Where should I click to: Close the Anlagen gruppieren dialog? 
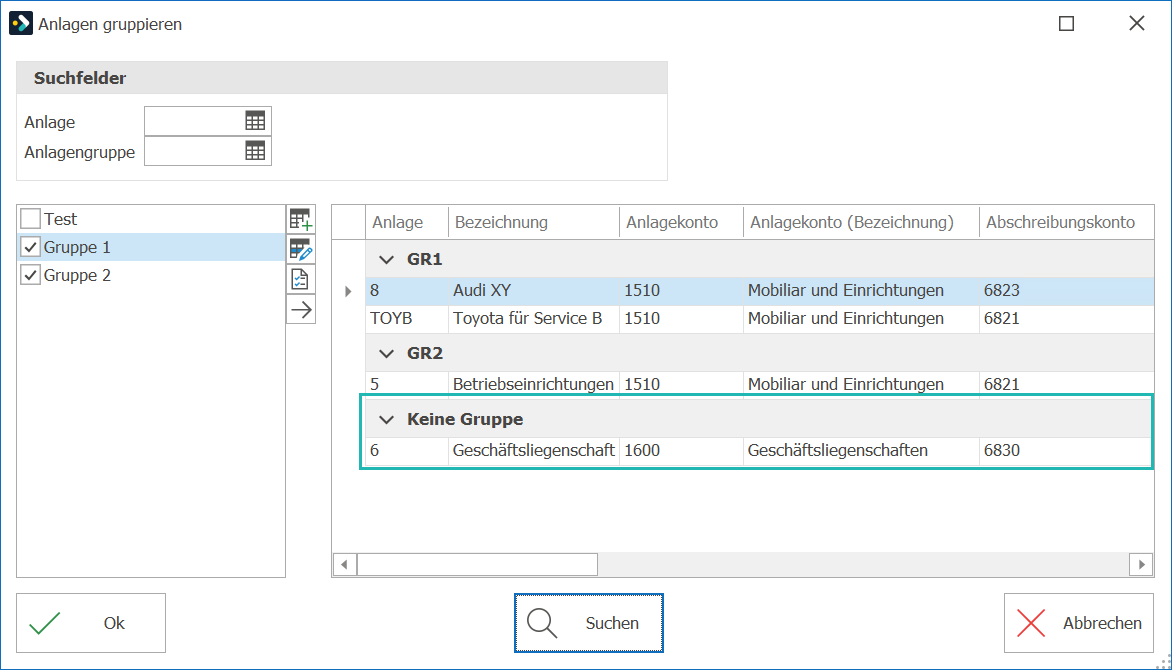(x=1137, y=24)
